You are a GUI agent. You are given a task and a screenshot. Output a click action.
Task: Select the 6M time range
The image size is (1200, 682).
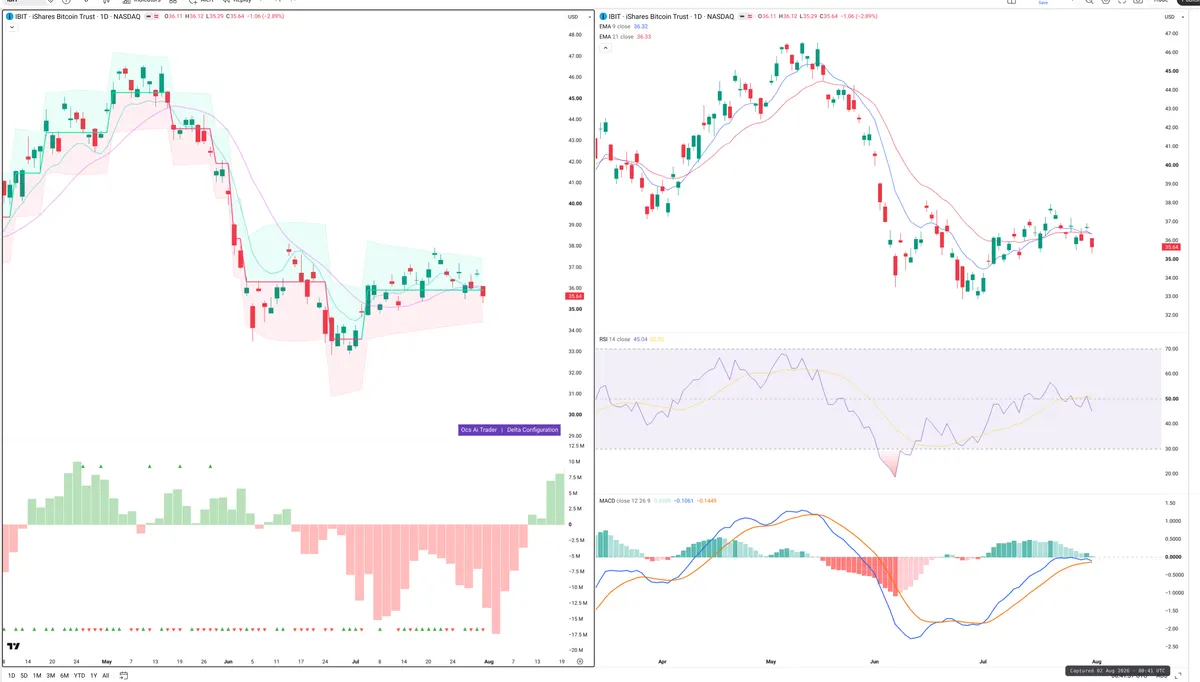click(64, 676)
